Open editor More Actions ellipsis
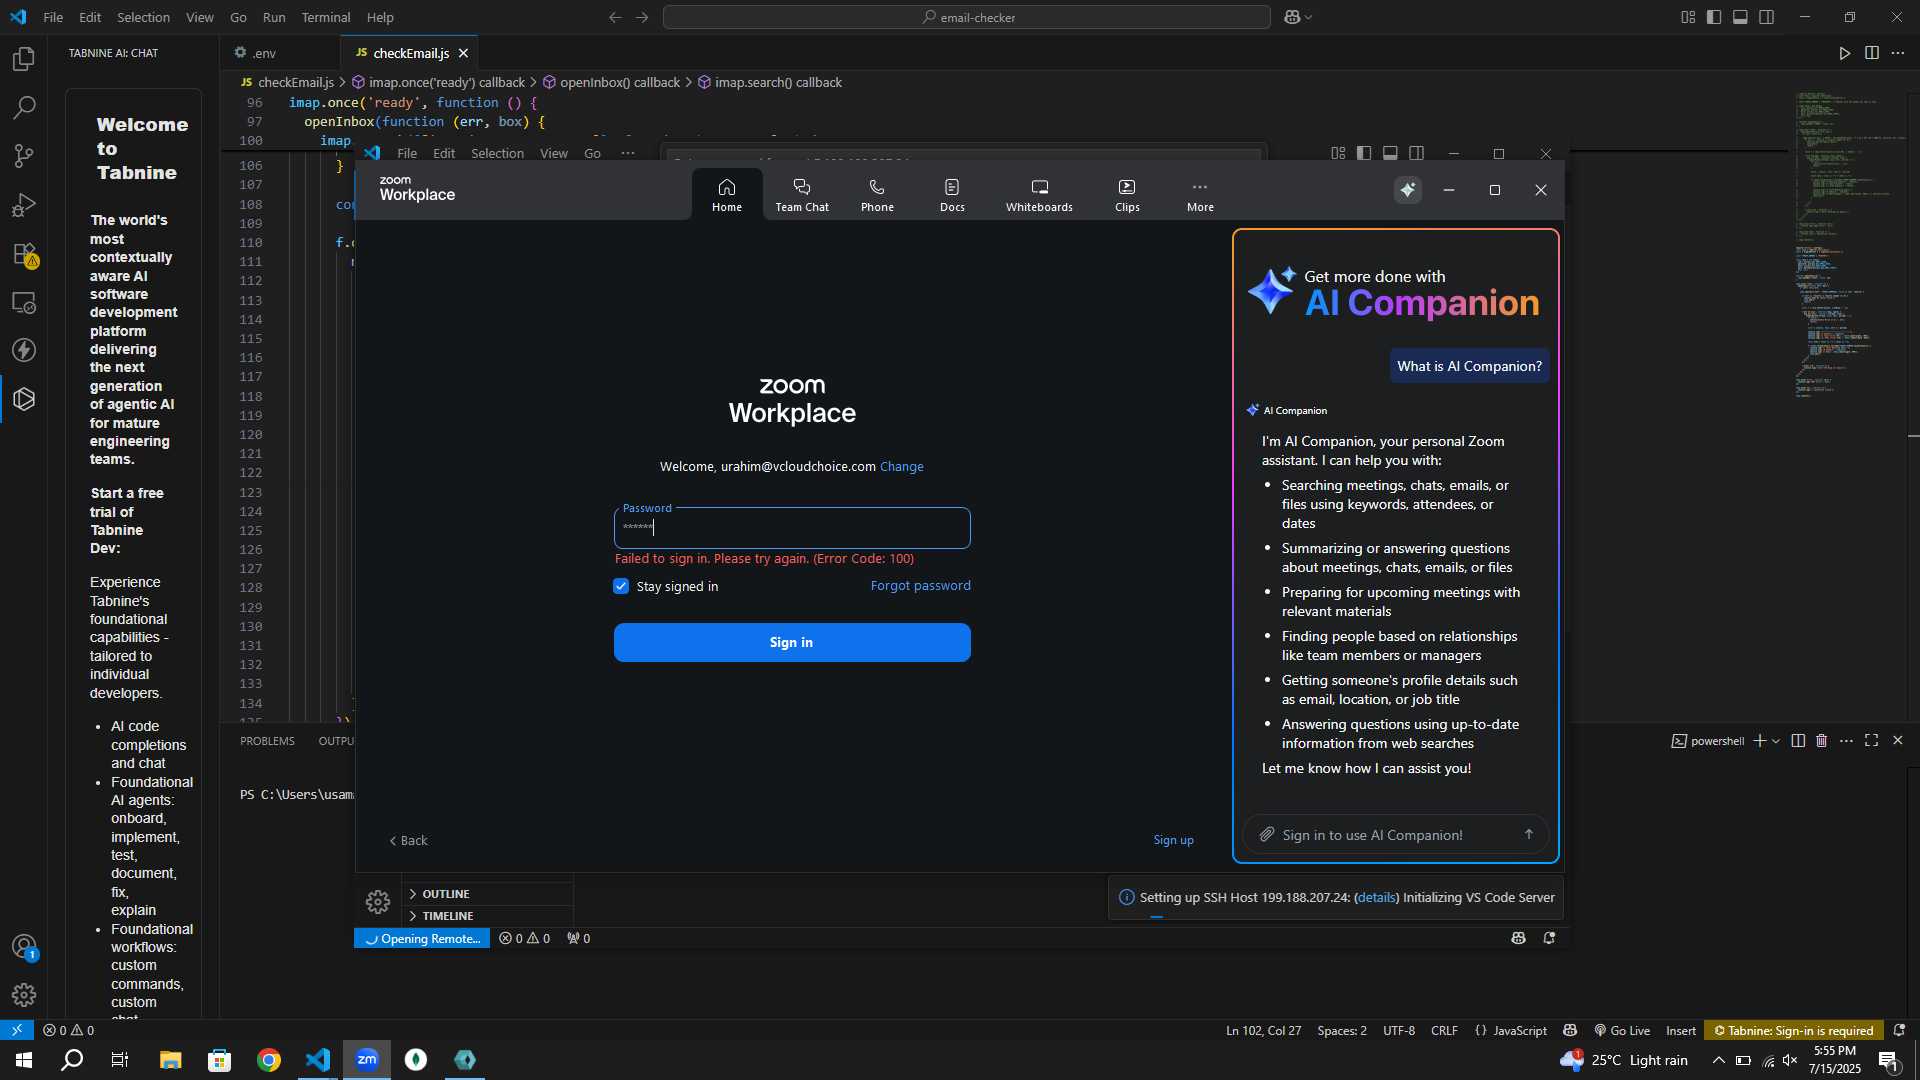Image resolution: width=1920 pixels, height=1080 pixels. [x=1898, y=53]
